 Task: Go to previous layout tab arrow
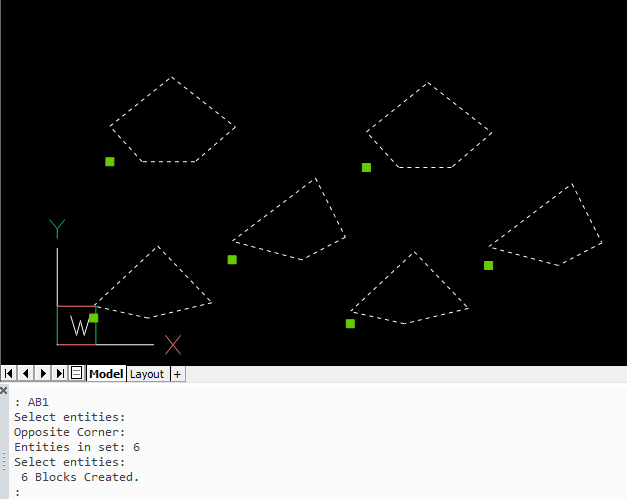[26, 373]
